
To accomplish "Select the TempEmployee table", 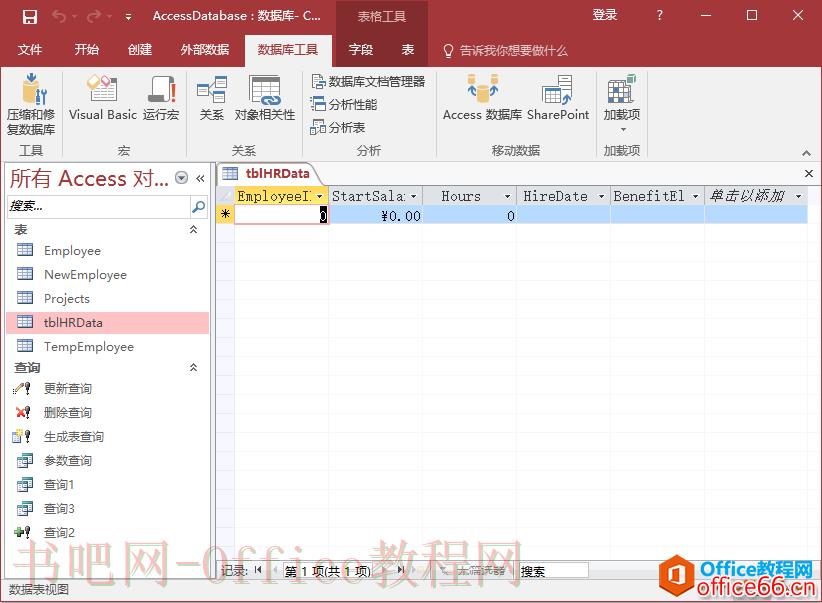I will (x=107, y=347).
